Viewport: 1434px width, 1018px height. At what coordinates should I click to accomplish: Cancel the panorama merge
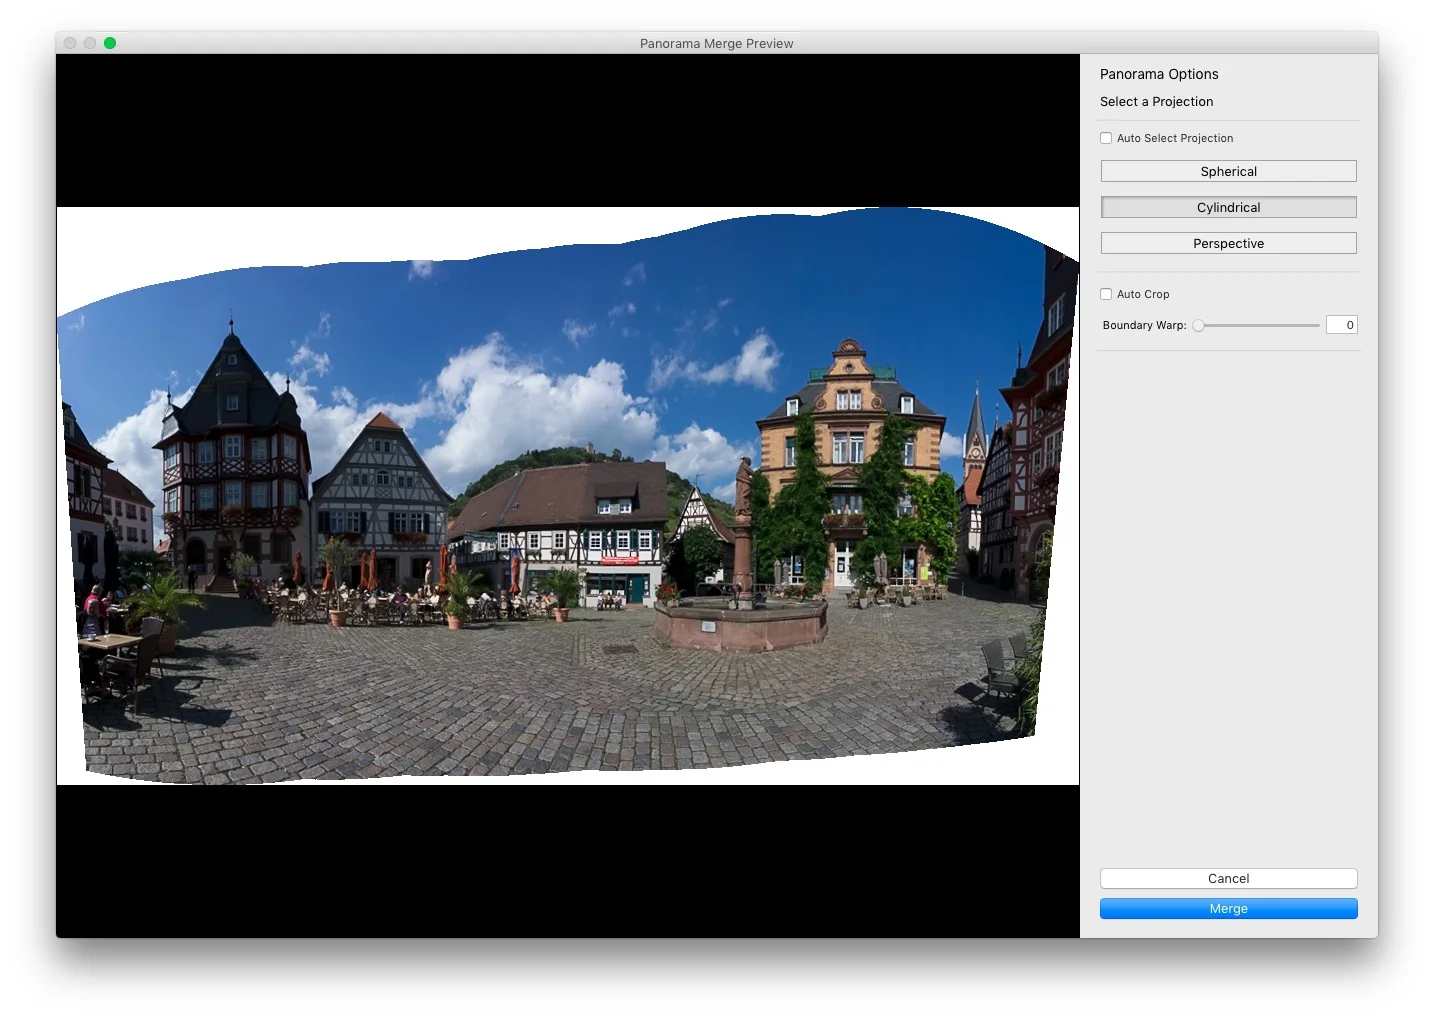1228,878
